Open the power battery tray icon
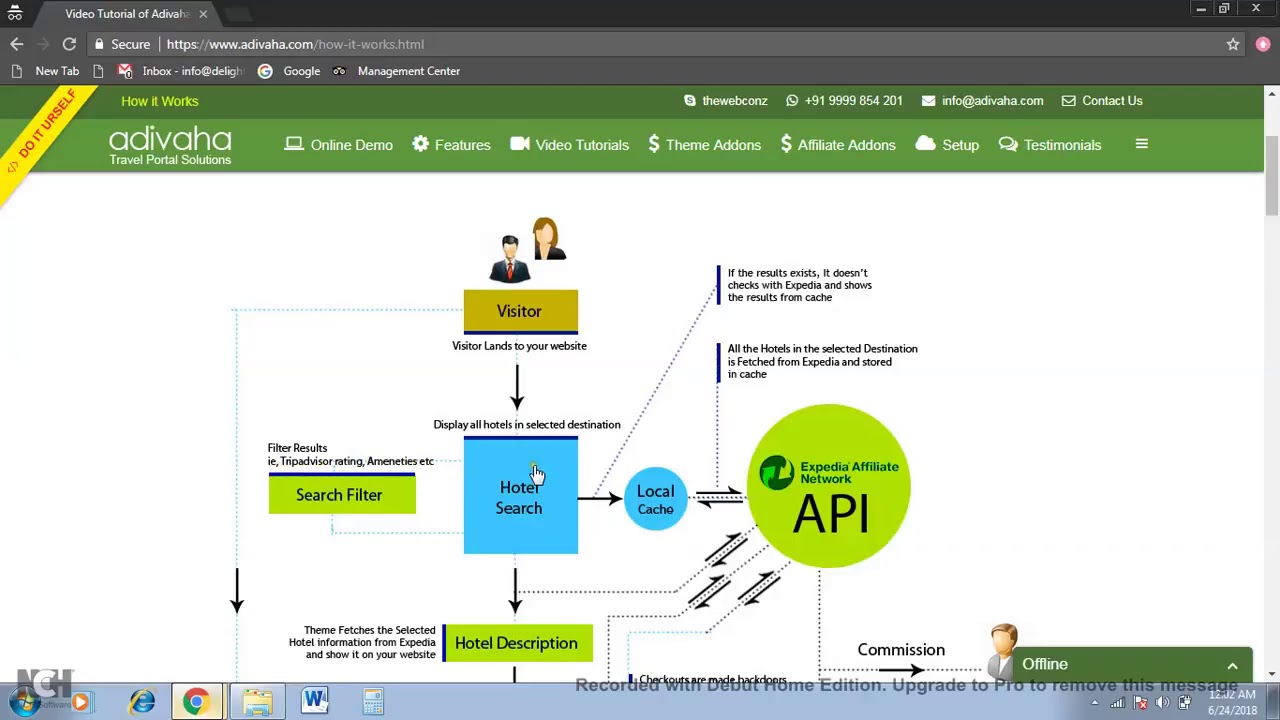The image size is (1280, 720). [1184, 702]
